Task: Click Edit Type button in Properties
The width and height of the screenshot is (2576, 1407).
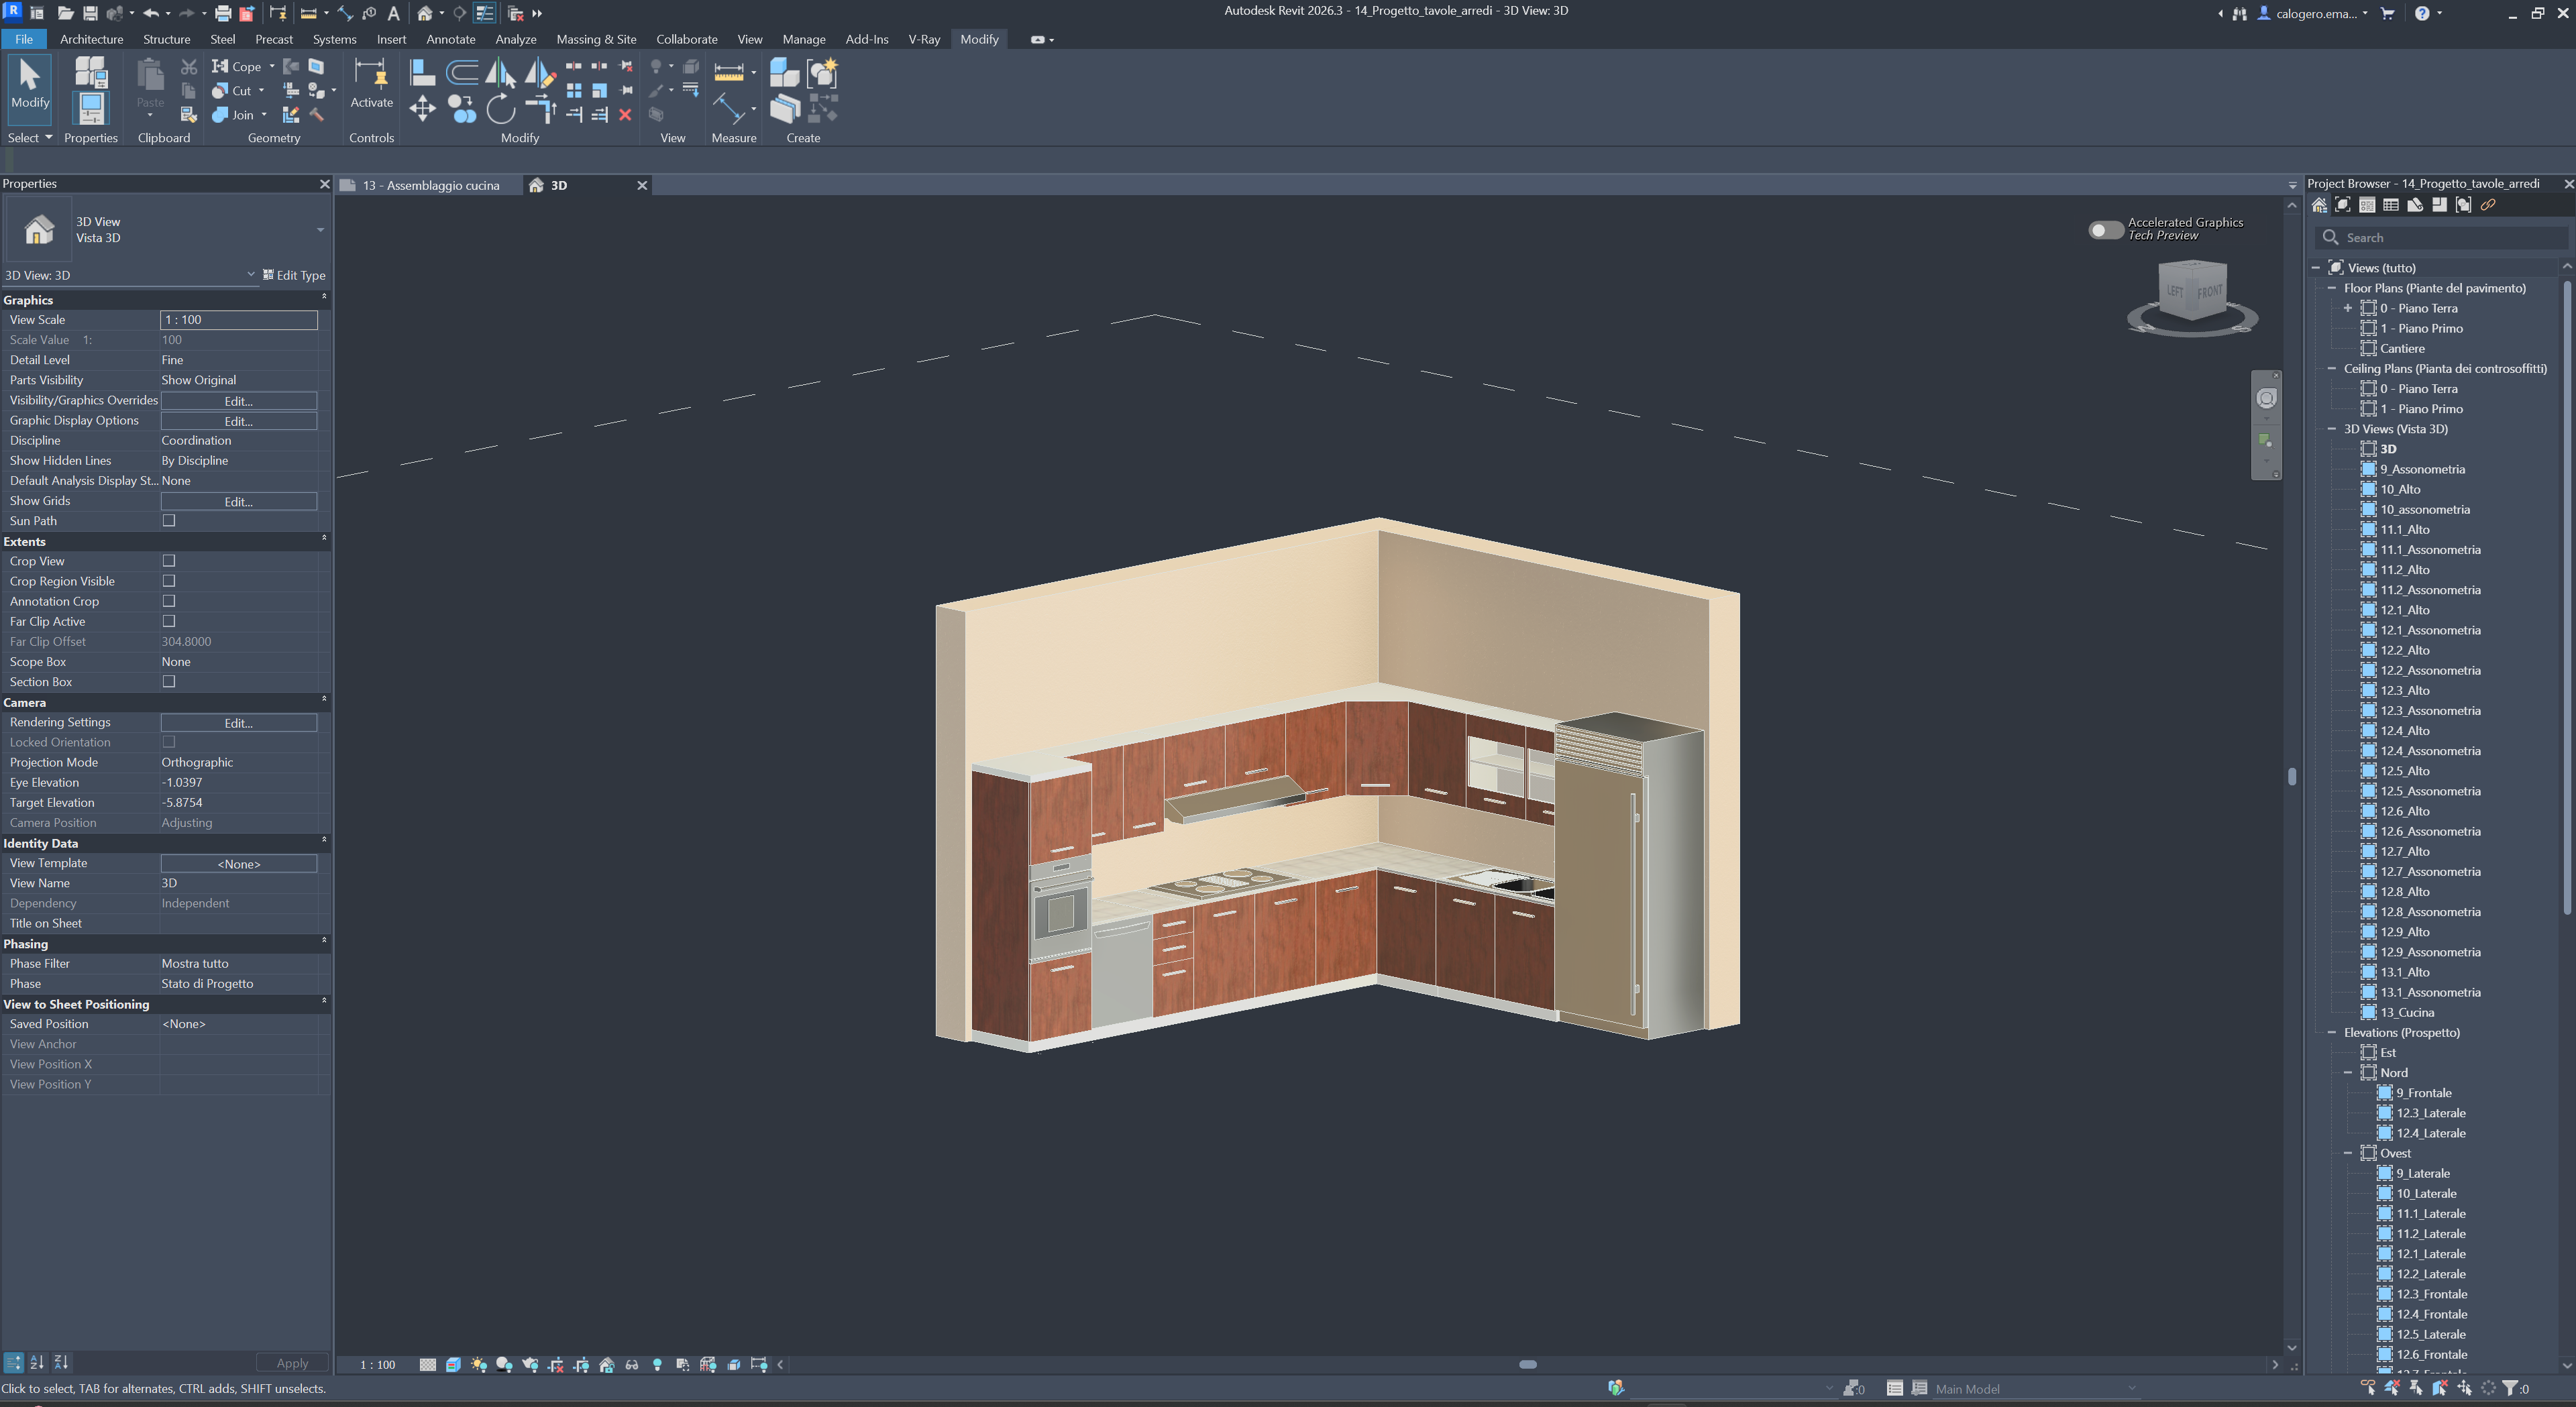Action: (x=294, y=275)
